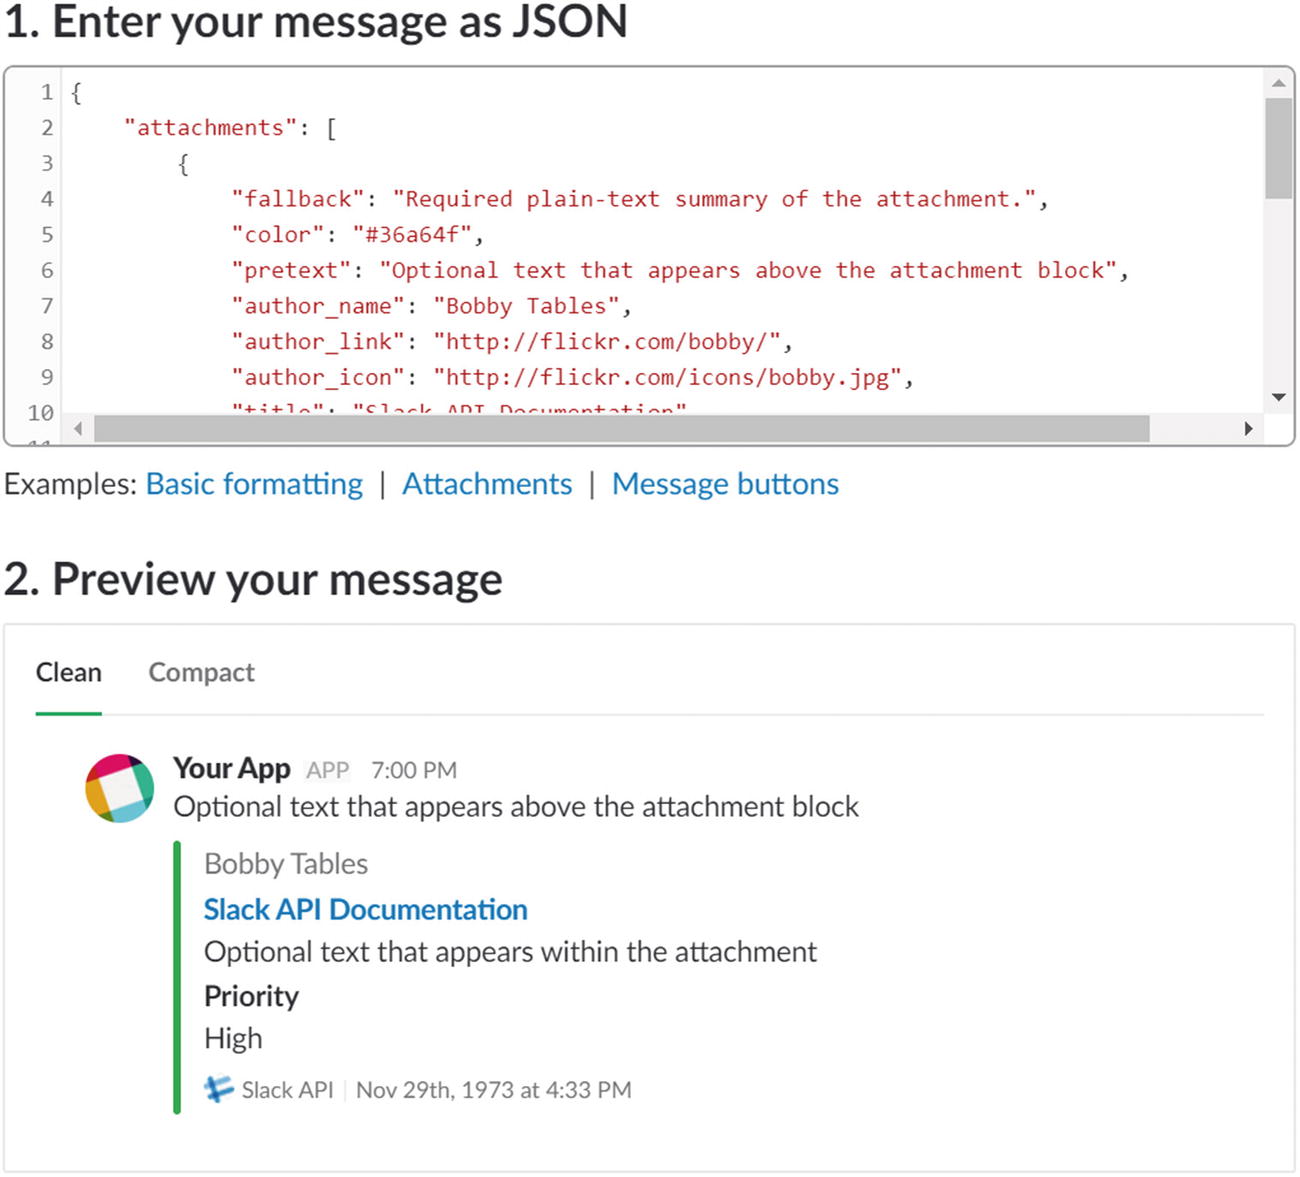This screenshot has height=1177, width=1300.
Task: Switch to the Clean preview tab
Action: (x=68, y=672)
